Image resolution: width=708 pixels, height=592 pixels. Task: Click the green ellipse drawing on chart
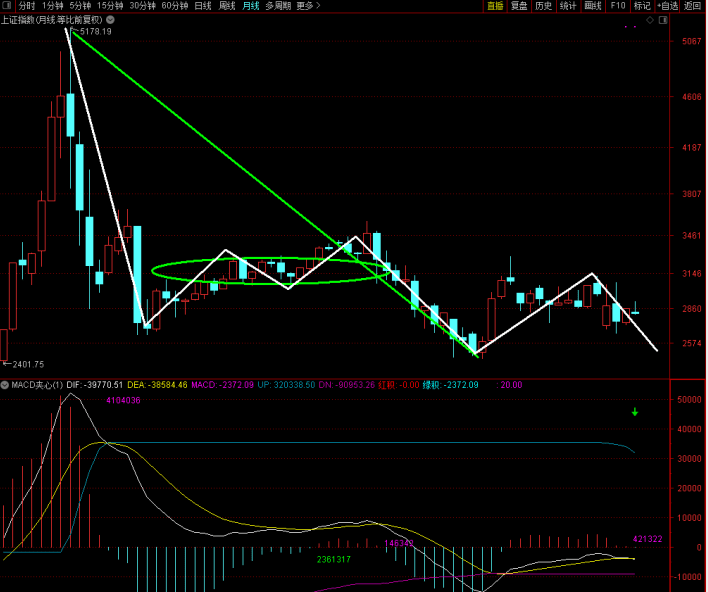point(153,270)
